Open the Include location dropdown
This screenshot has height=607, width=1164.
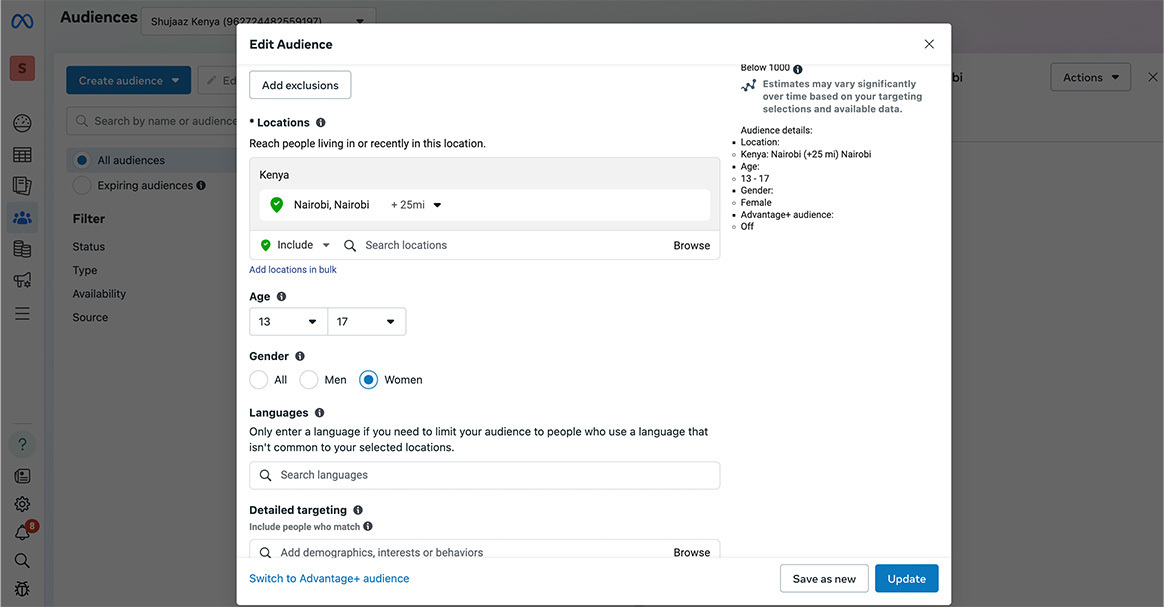(295, 245)
